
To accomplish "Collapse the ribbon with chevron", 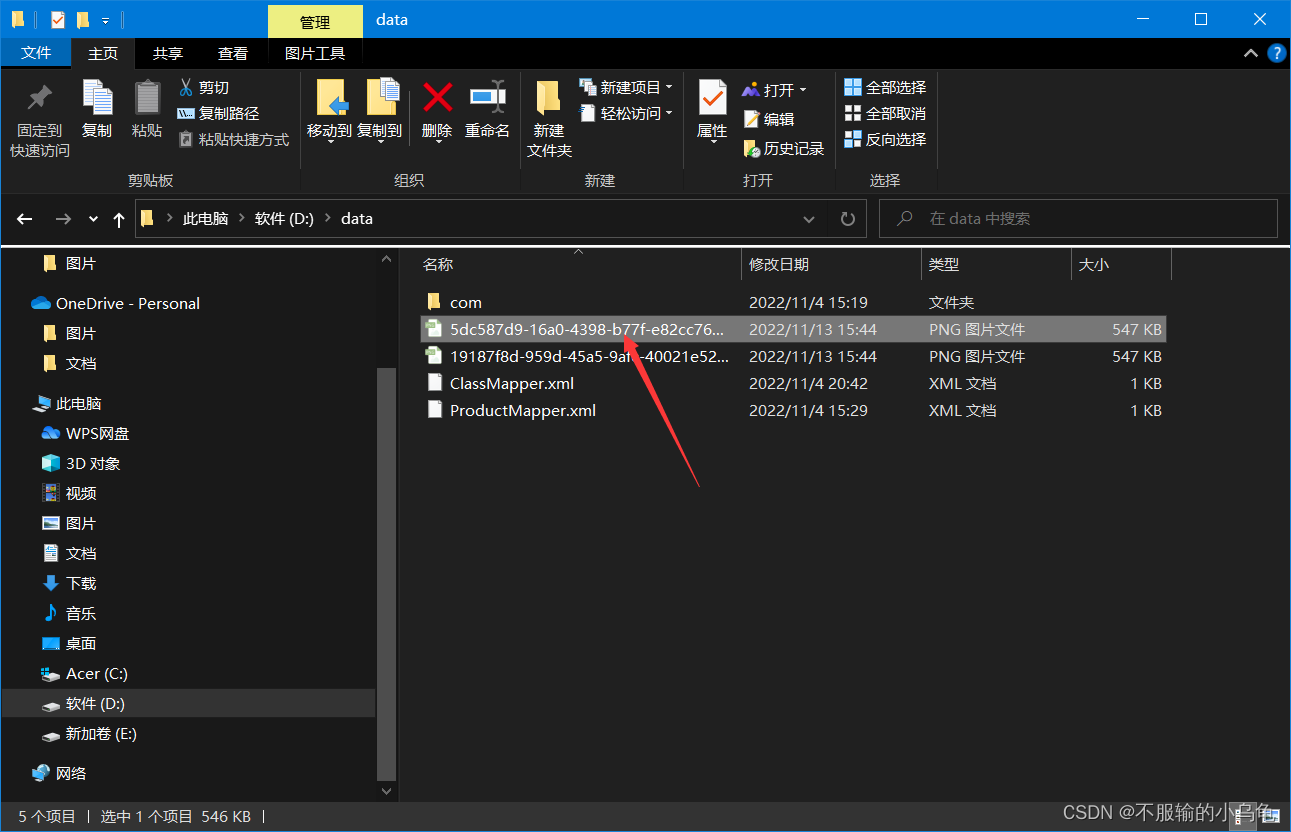I will tap(1251, 54).
